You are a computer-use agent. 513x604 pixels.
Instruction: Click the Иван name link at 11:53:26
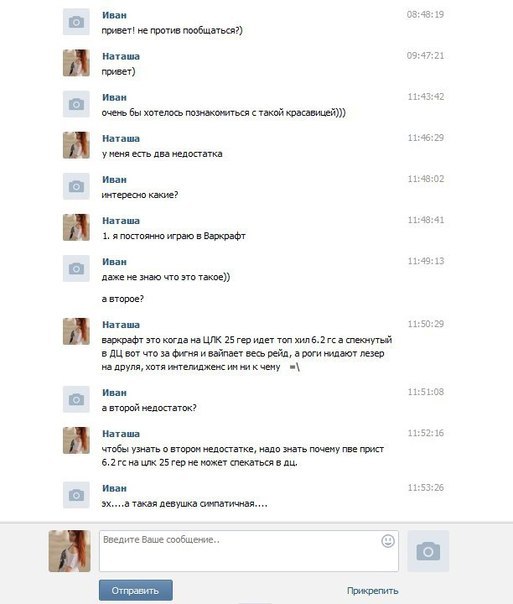[x=114, y=488]
